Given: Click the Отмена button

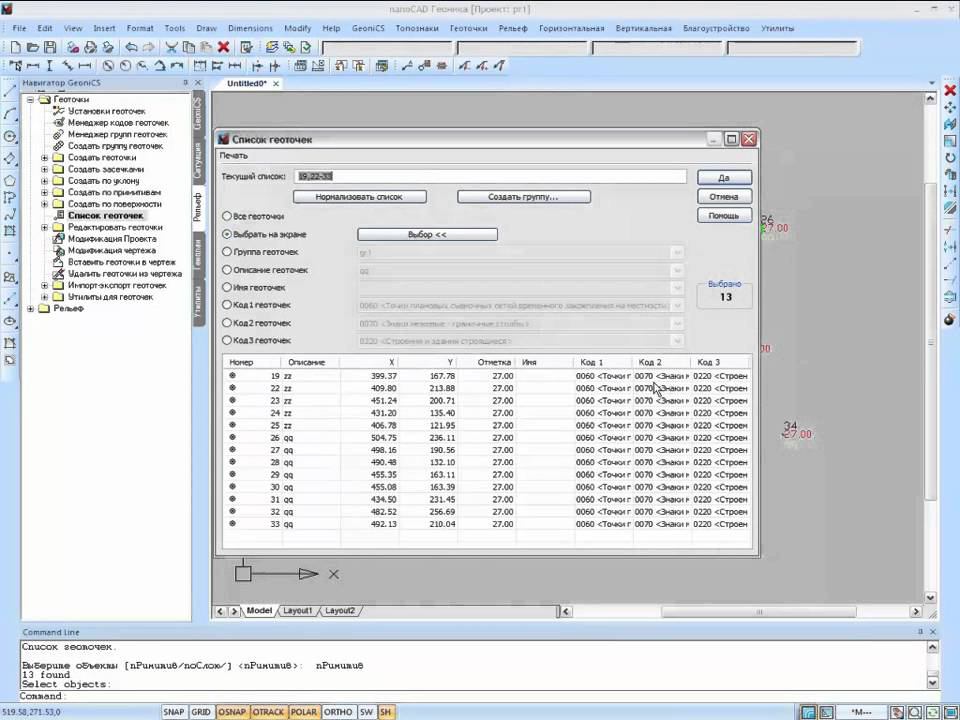Looking at the screenshot, I should tap(724, 197).
